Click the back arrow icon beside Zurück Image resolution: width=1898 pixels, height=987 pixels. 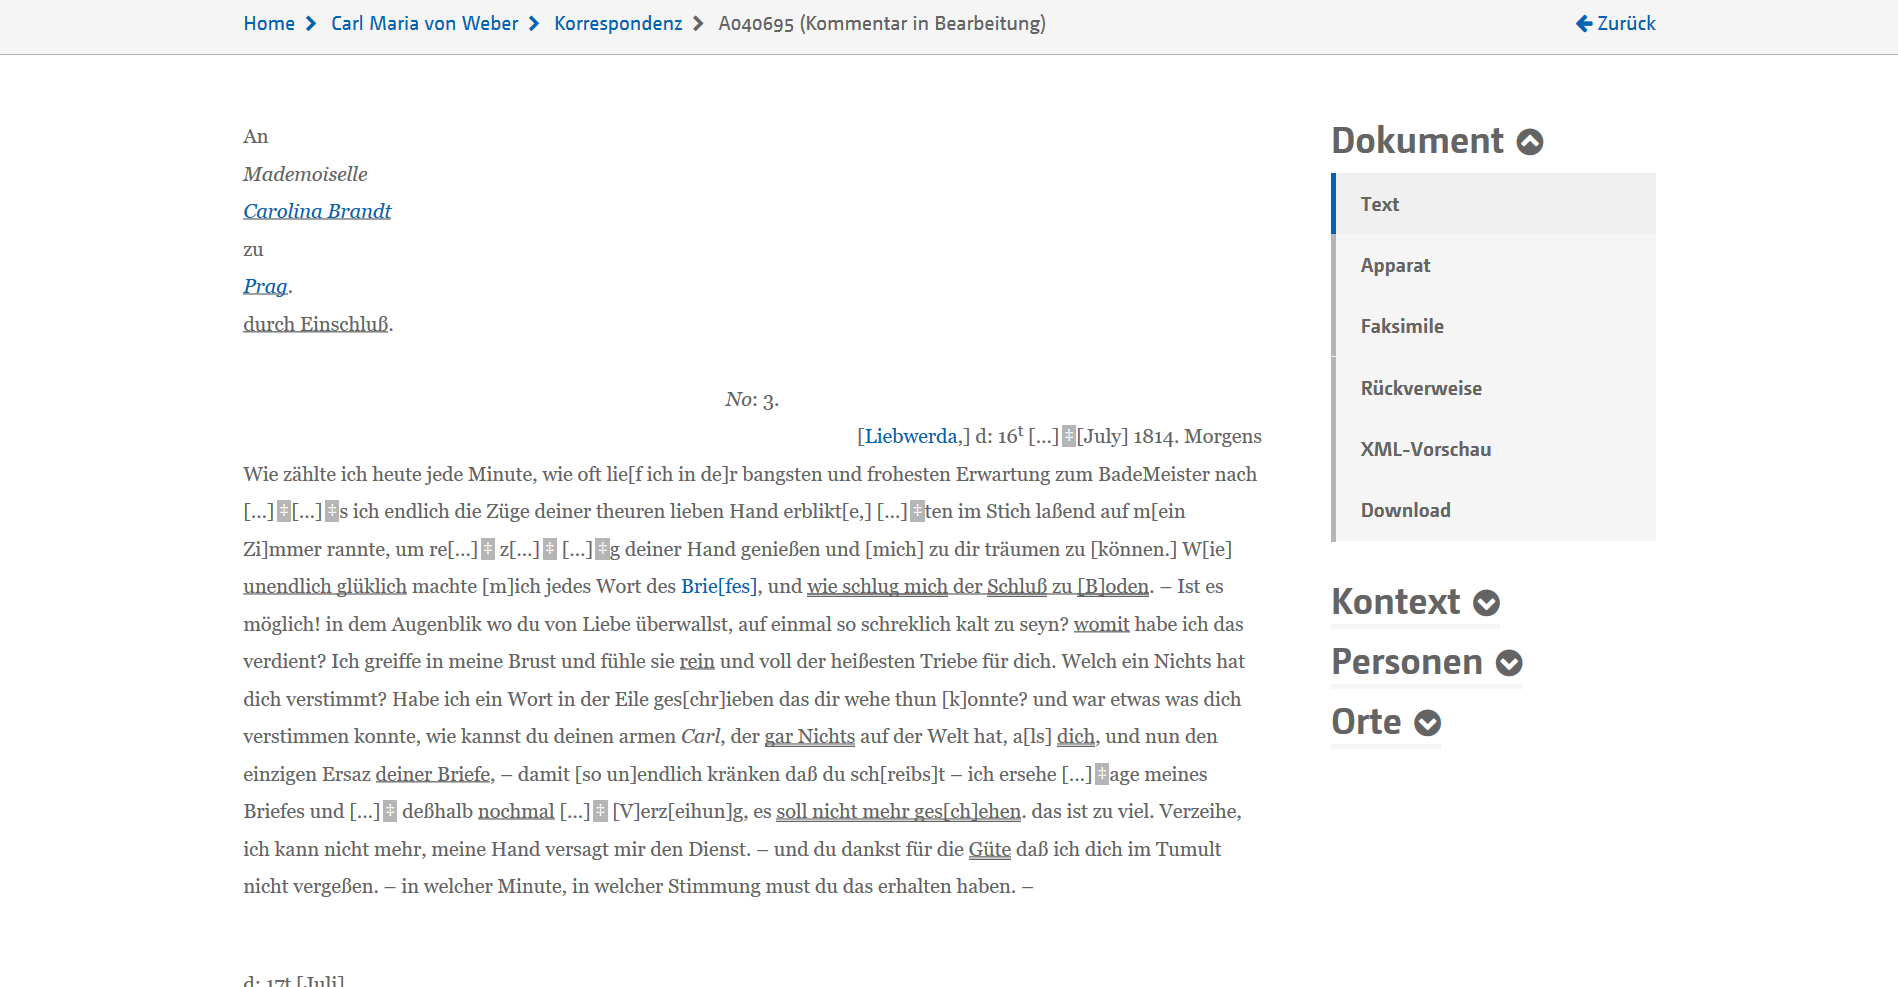pyautogui.click(x=1584, y=23)
